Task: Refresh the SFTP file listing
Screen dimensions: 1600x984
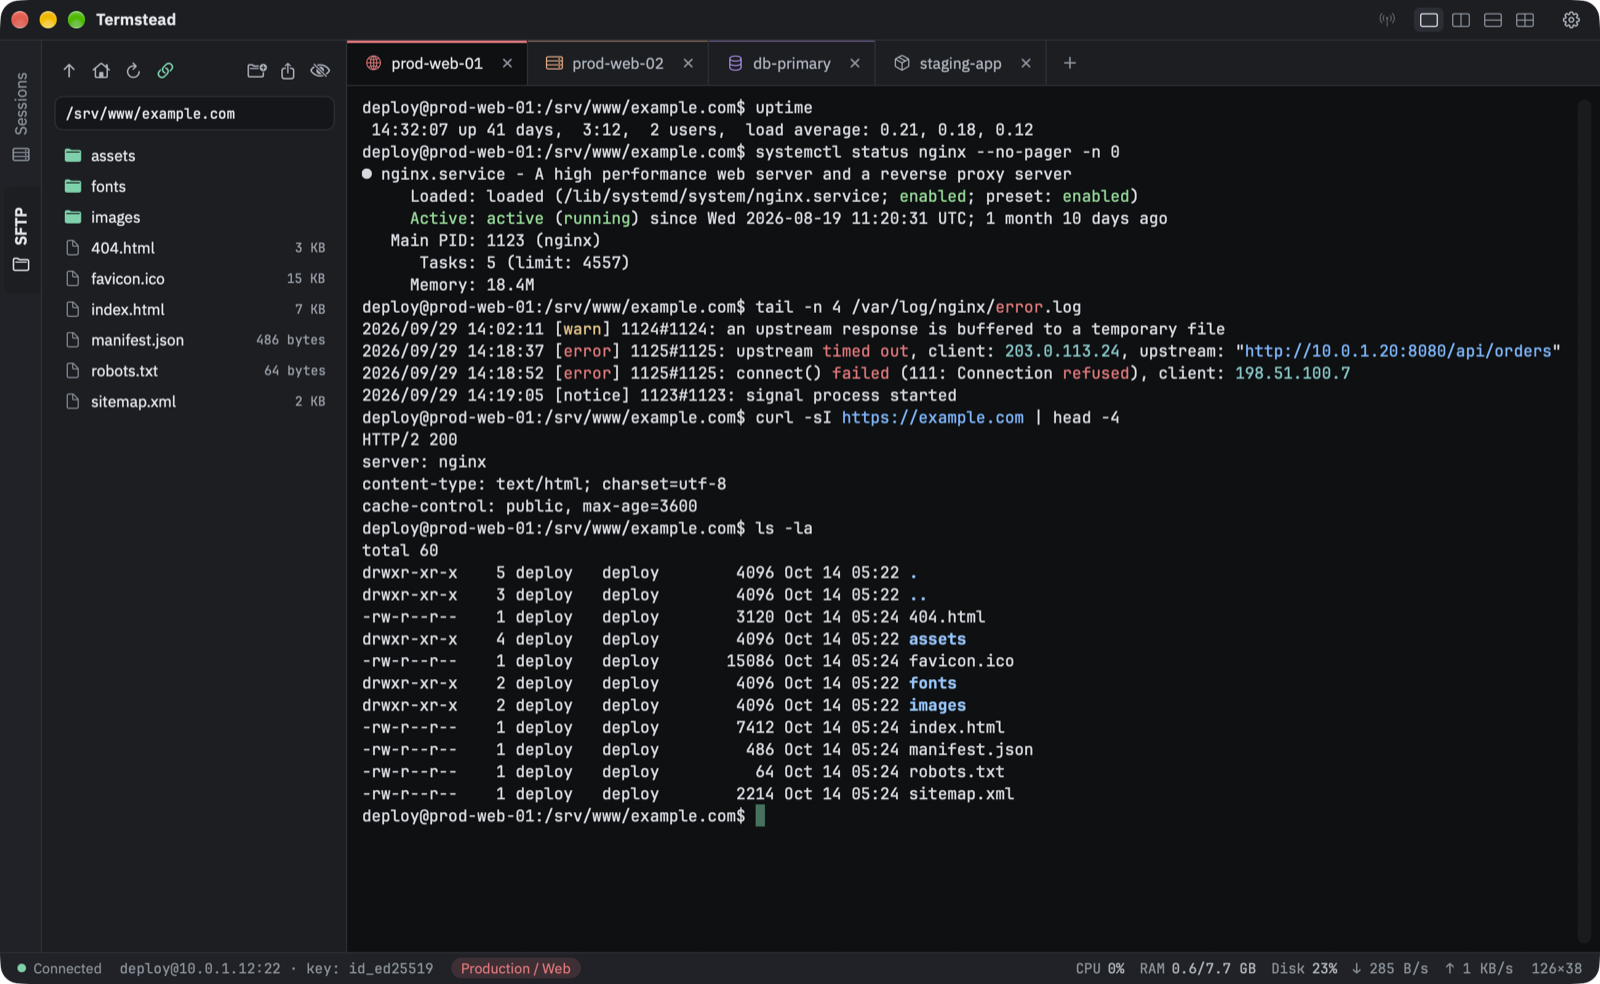Action: [133, 71]
